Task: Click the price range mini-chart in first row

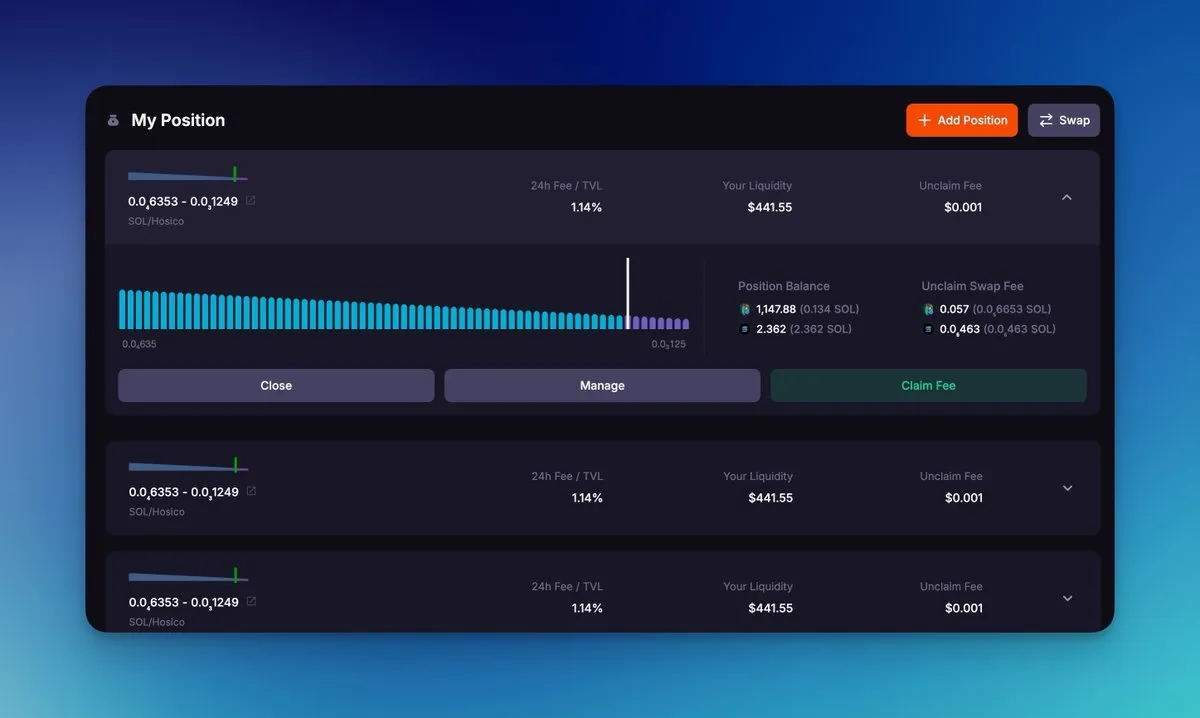Action: [188, 176]
